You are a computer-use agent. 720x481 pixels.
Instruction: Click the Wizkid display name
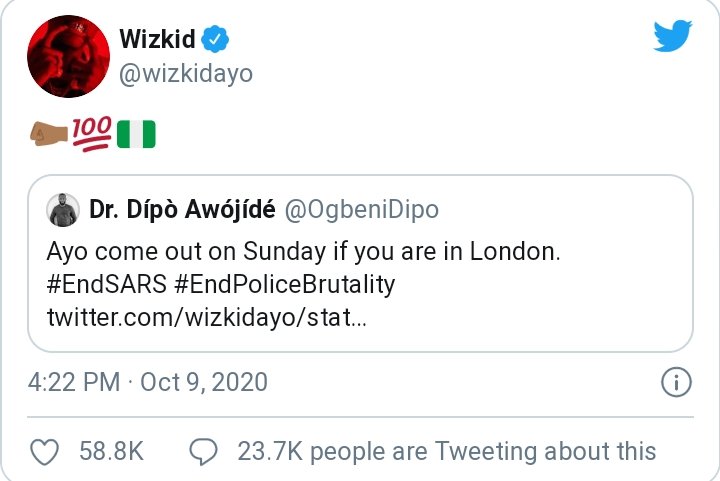(x=157, y=40)
